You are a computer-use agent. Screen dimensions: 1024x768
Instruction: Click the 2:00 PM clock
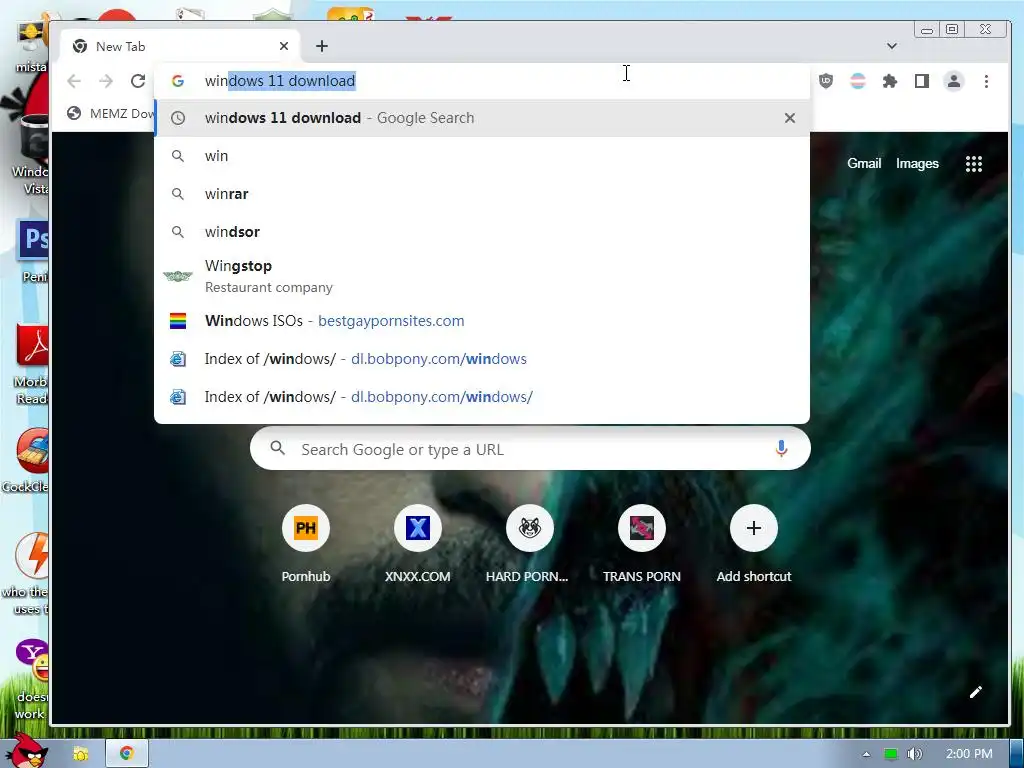click(968, 754)
